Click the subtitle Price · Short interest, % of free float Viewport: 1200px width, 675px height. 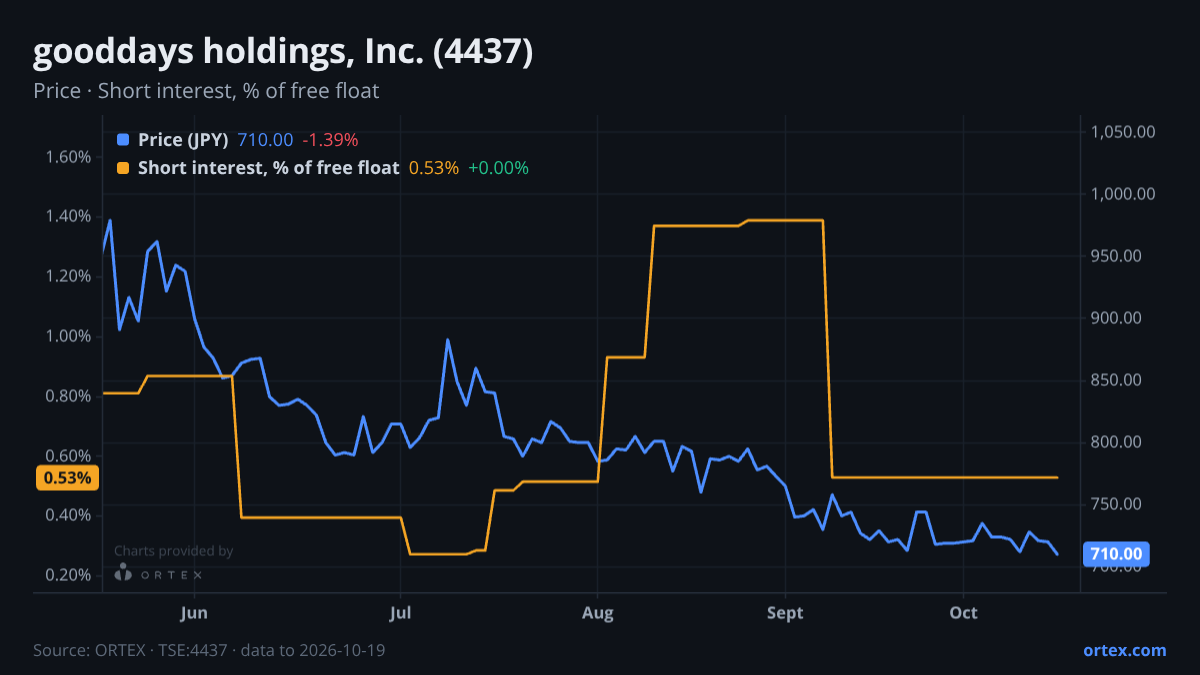coord(206,91)
